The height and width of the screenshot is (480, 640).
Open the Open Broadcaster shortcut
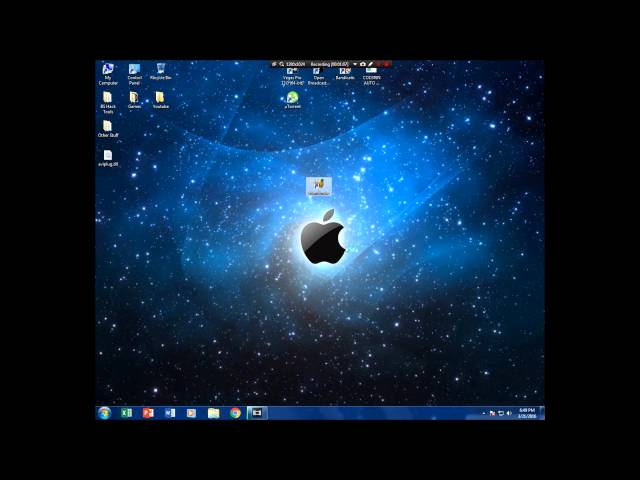pos(318,77)
